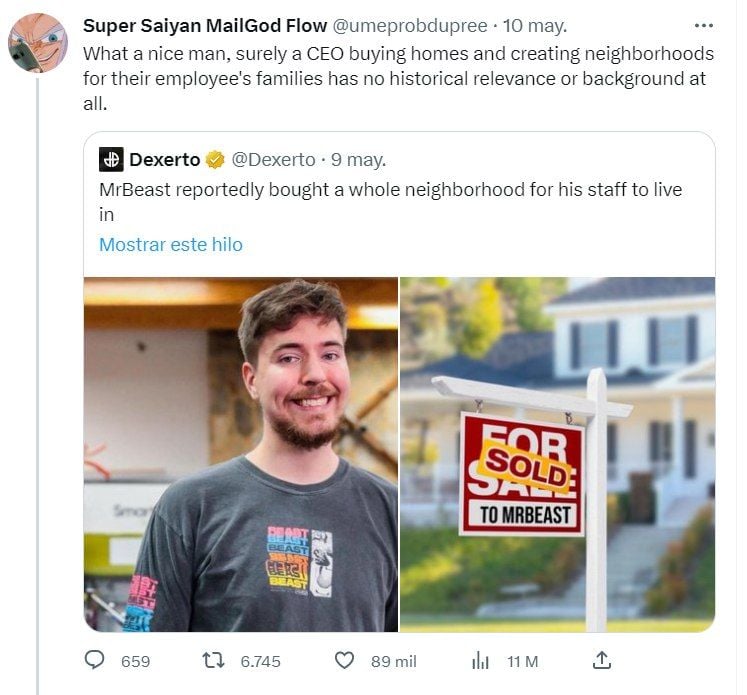The image size is (747, 695).
Task: Open Super Saiyan MailGod Flow's profile picture
Action: (x=38, y=43)
